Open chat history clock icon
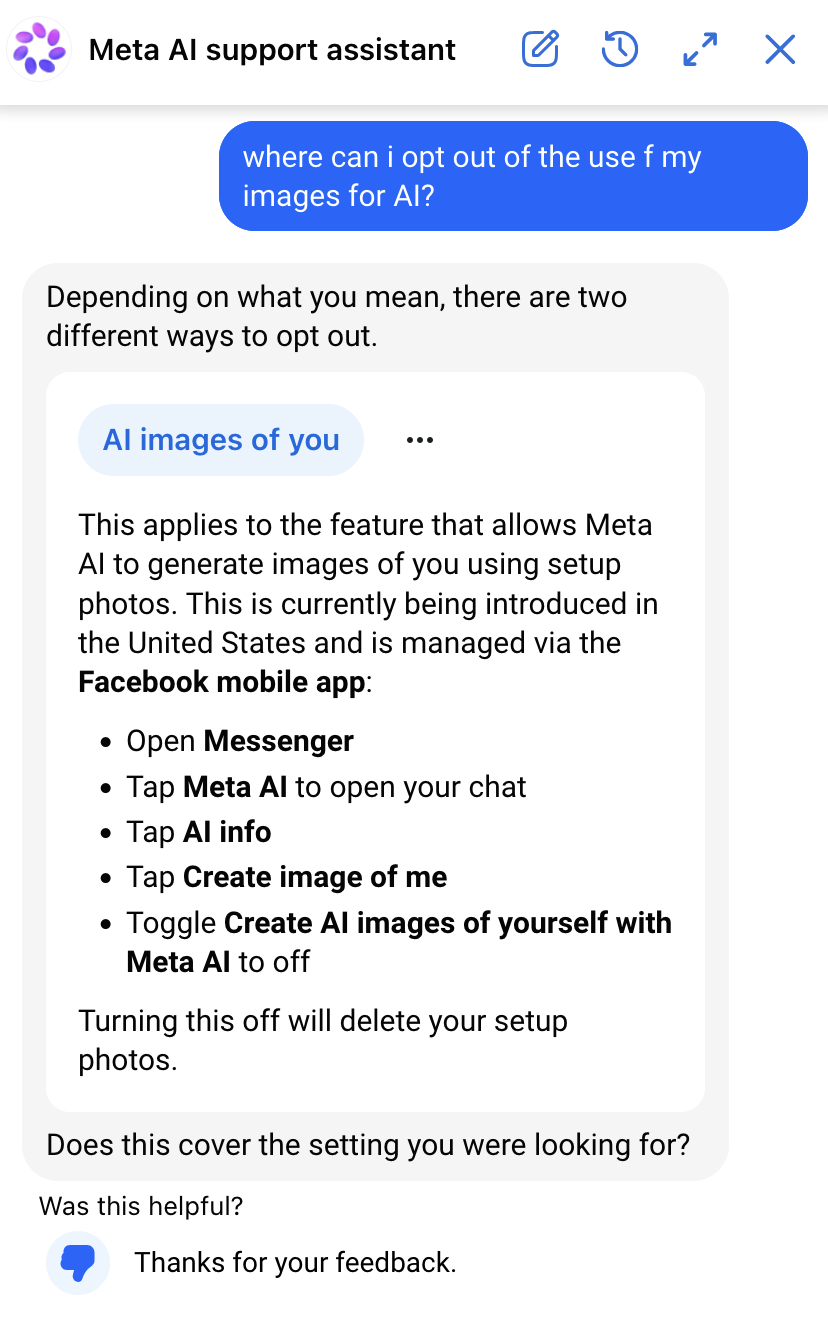This screenshot has width=828, height=1328. click(620, 49)
